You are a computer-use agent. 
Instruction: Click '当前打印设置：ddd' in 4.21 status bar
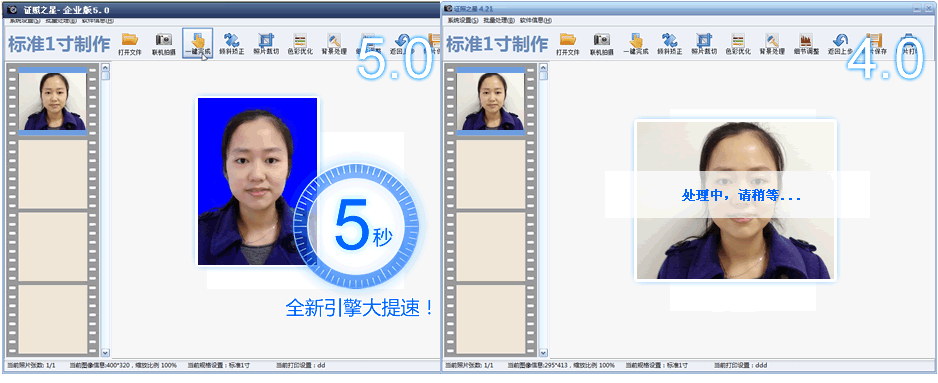(741, 365)
